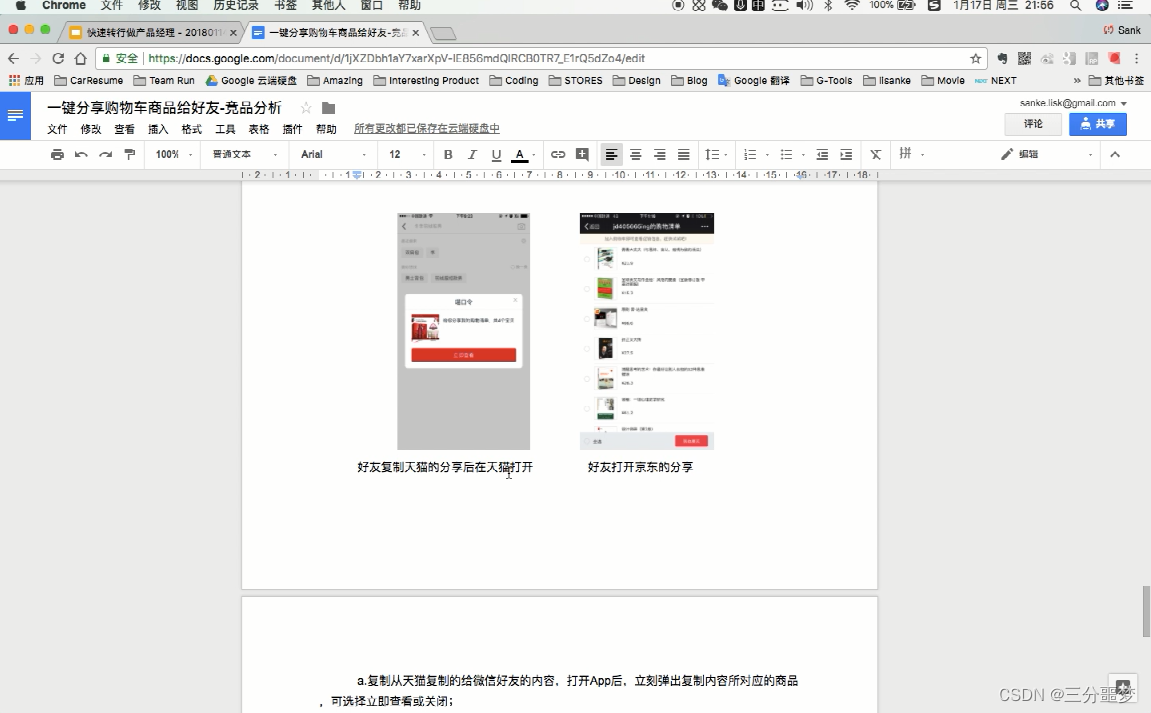Screen dimensions: 1151x713
Task: Insert a link with the link icon
Action: [x=558, y=154]
